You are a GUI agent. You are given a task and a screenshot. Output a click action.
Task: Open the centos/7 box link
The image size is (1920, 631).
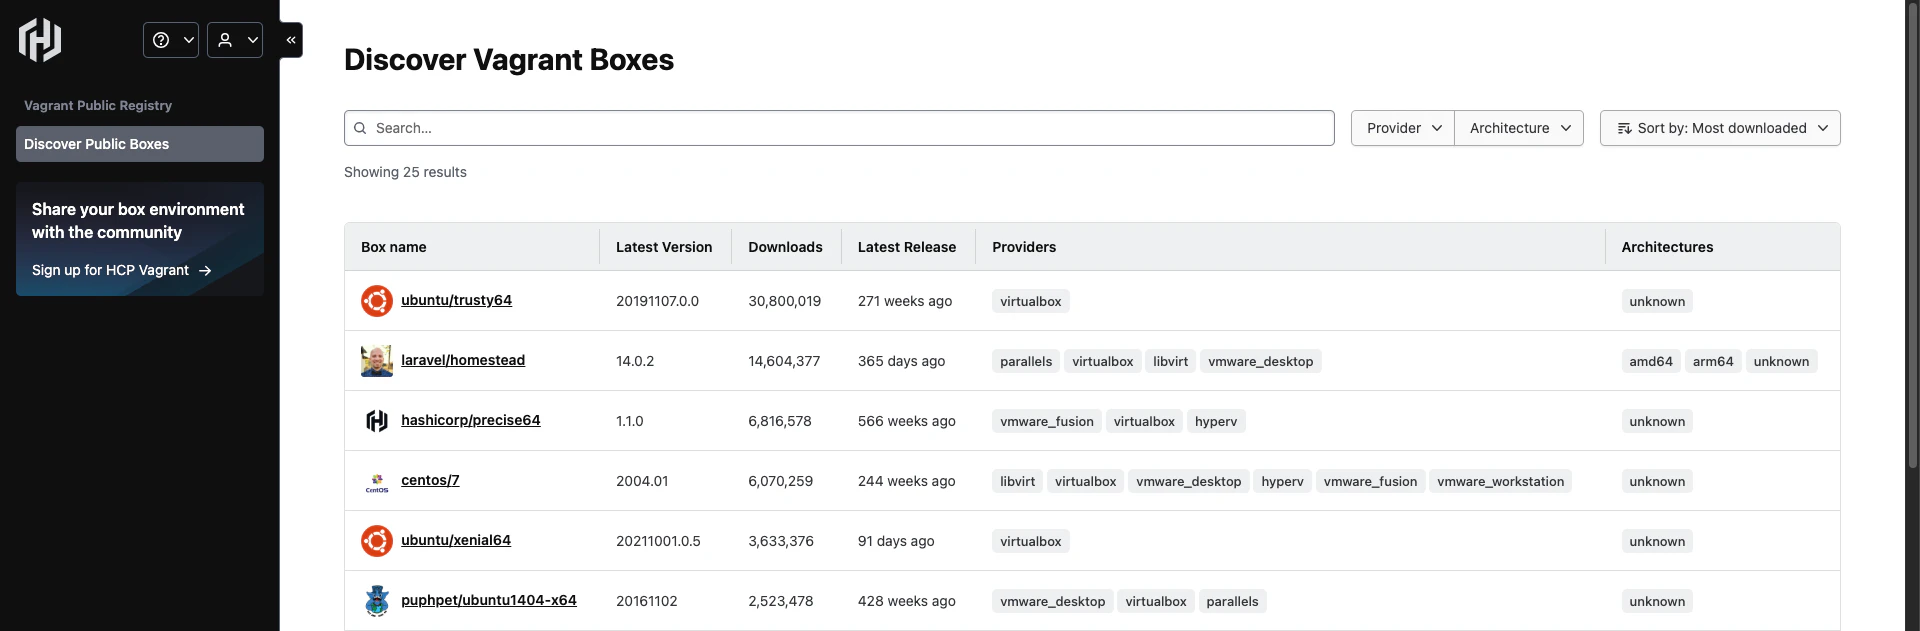click(x=430, y=480)
